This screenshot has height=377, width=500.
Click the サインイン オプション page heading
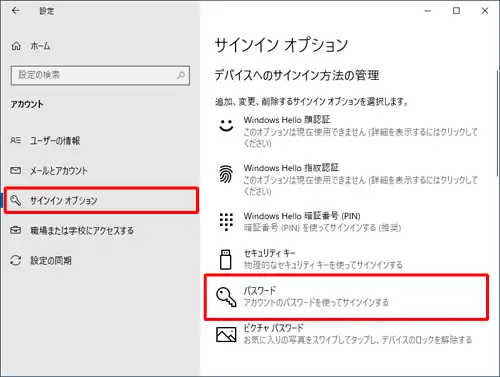[x=281, y=45]
